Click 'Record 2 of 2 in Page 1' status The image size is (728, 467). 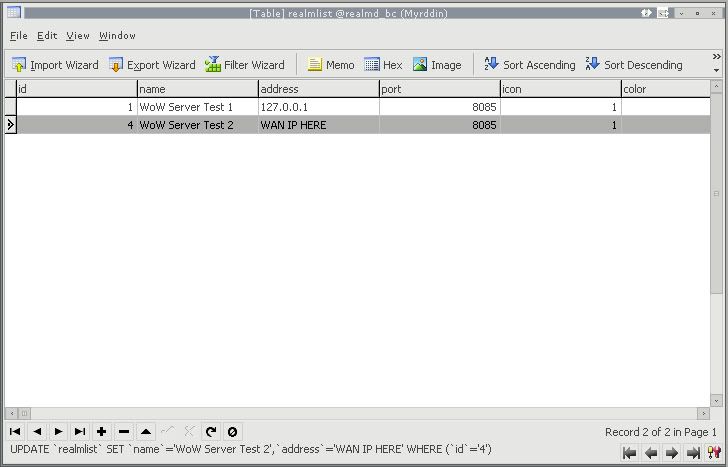click(661, 432)
